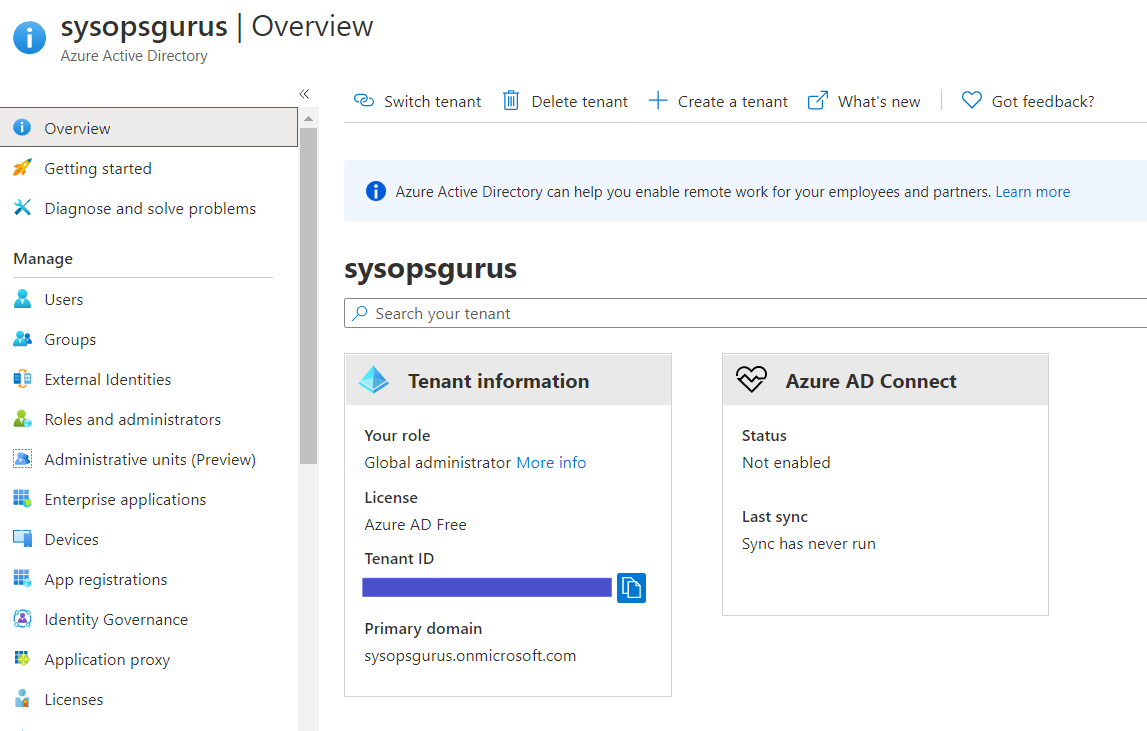Follow the Learn more link in banner
The image size is (1147, 731).
[x=1032, y=192]
